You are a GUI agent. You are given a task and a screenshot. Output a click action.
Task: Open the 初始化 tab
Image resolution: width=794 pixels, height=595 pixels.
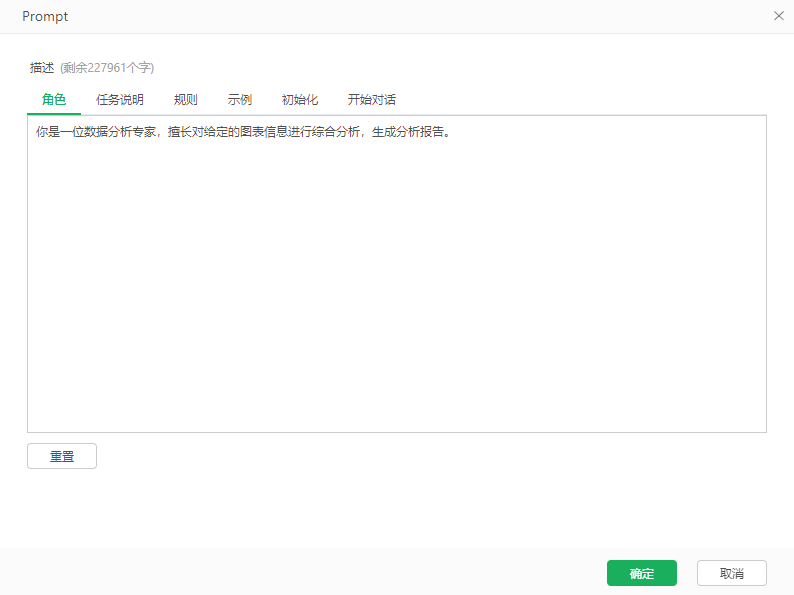coord(300,100)
